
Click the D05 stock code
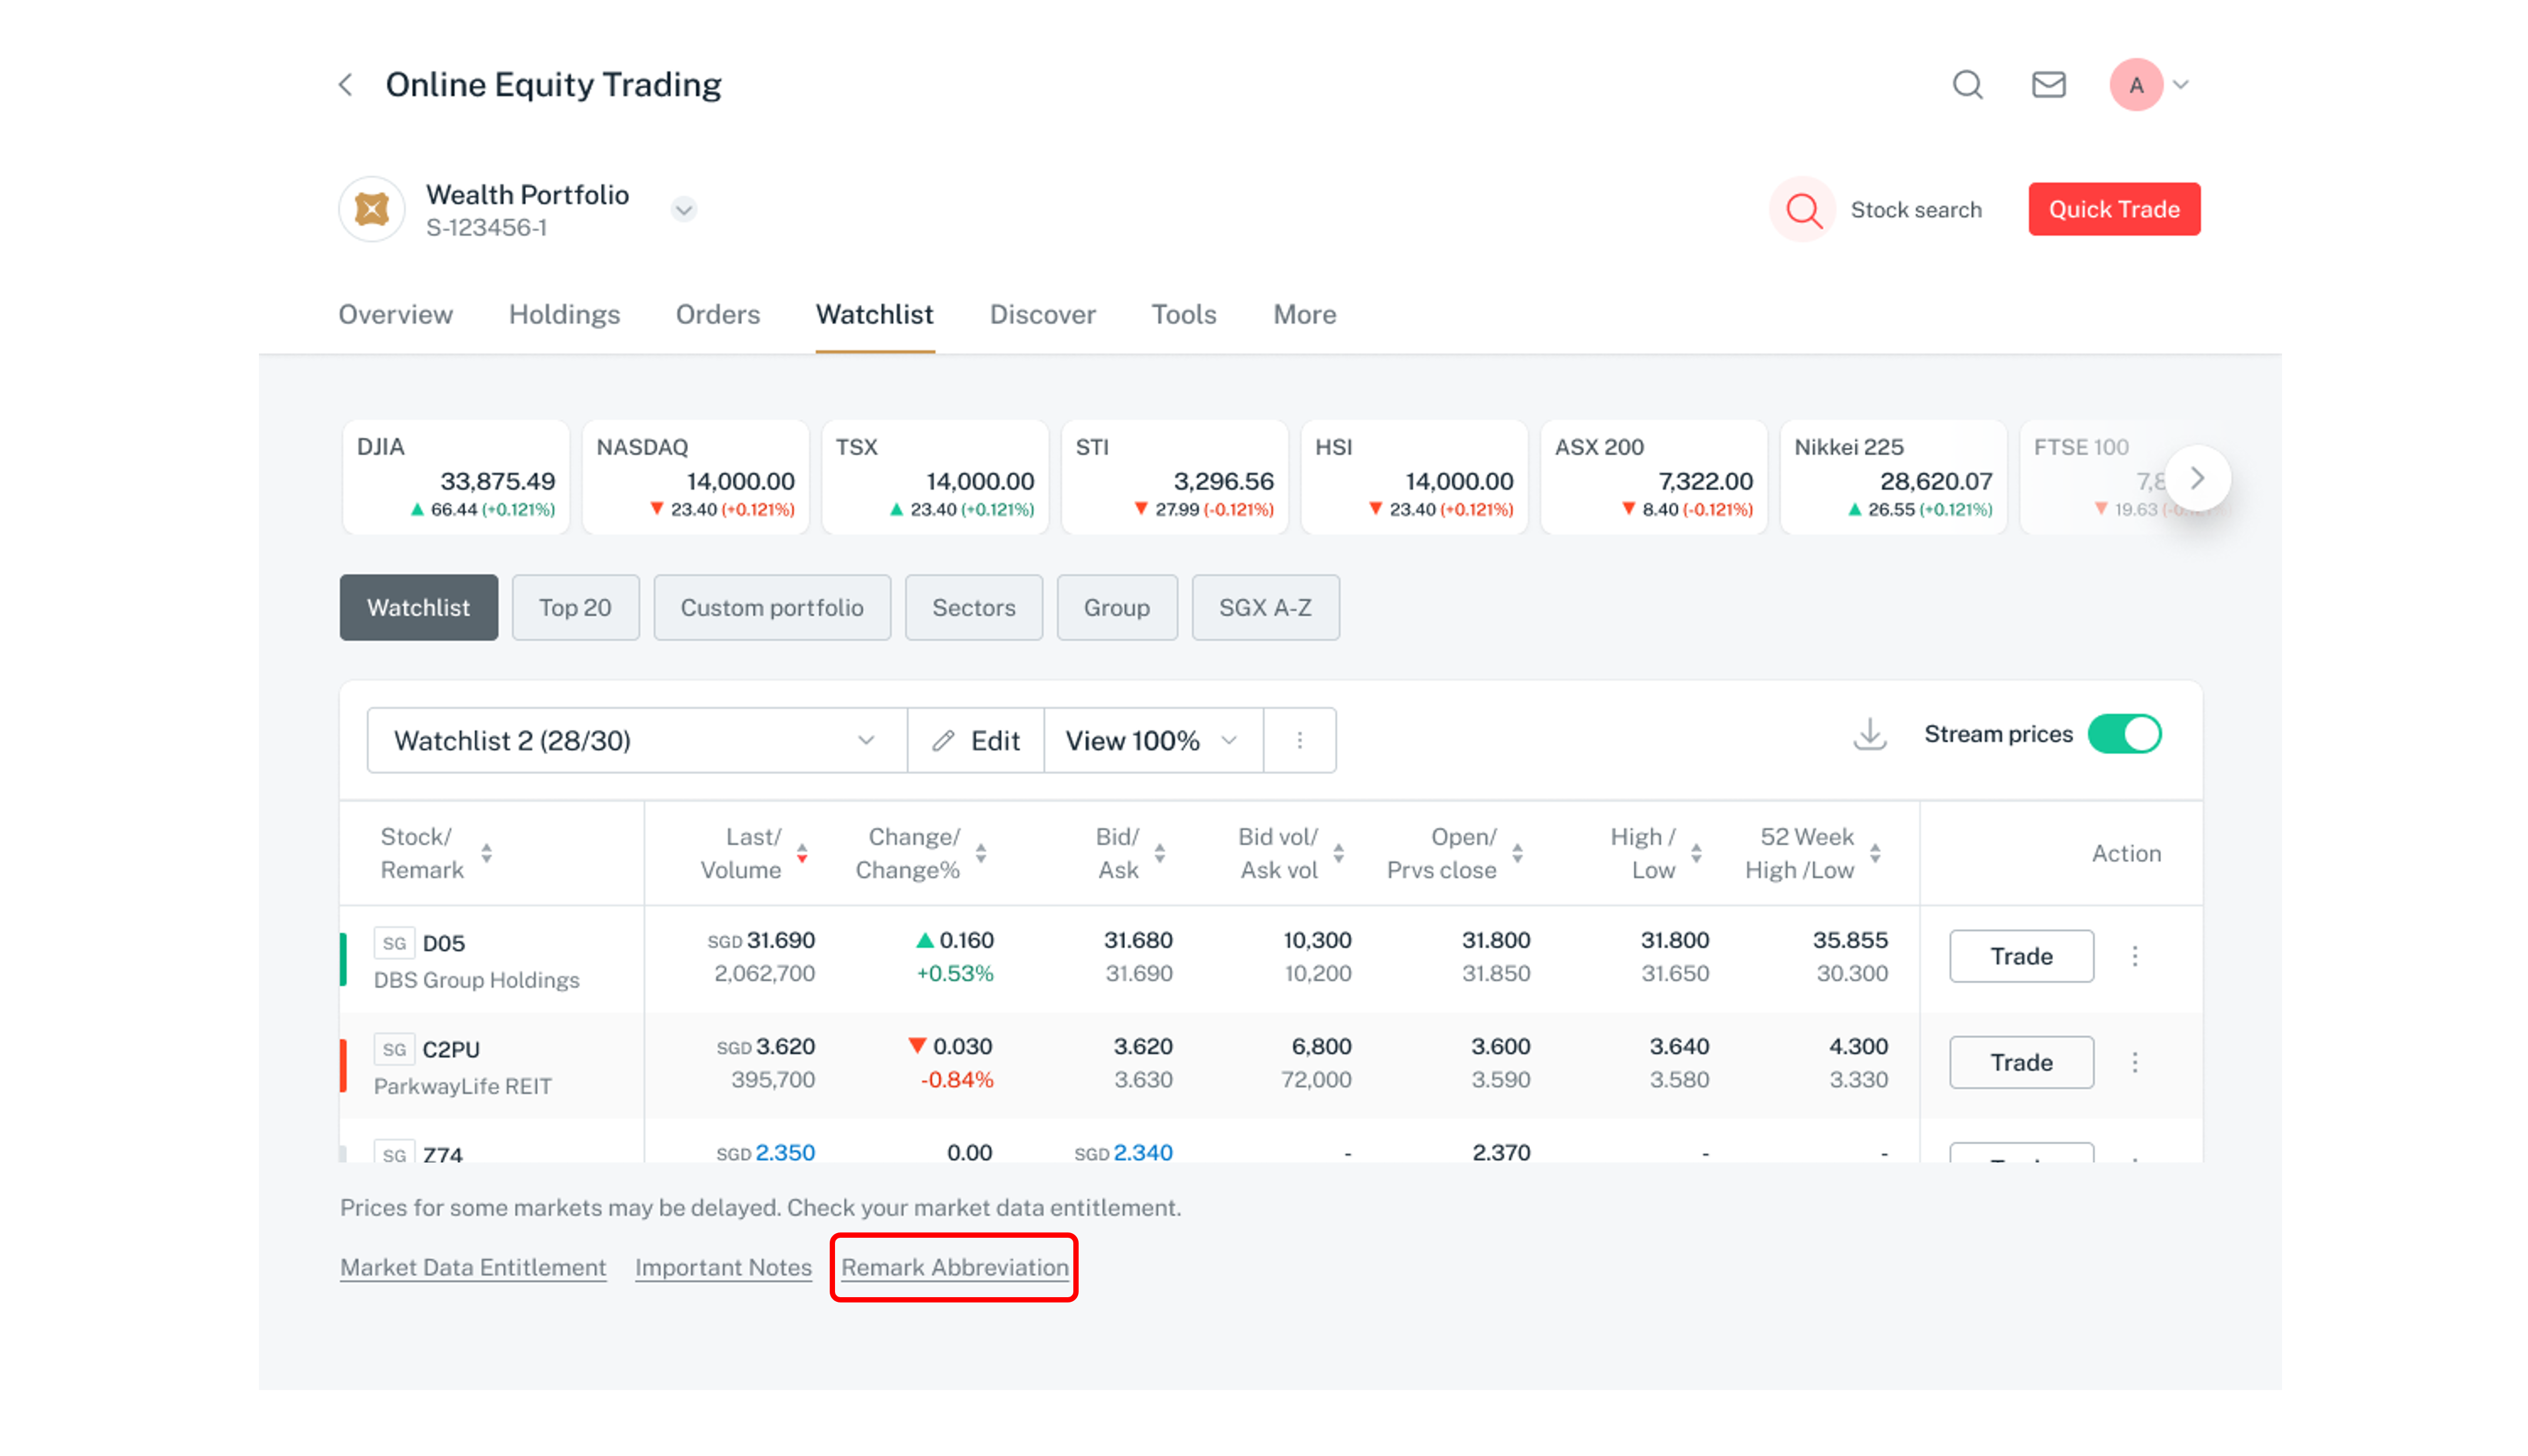443,943
